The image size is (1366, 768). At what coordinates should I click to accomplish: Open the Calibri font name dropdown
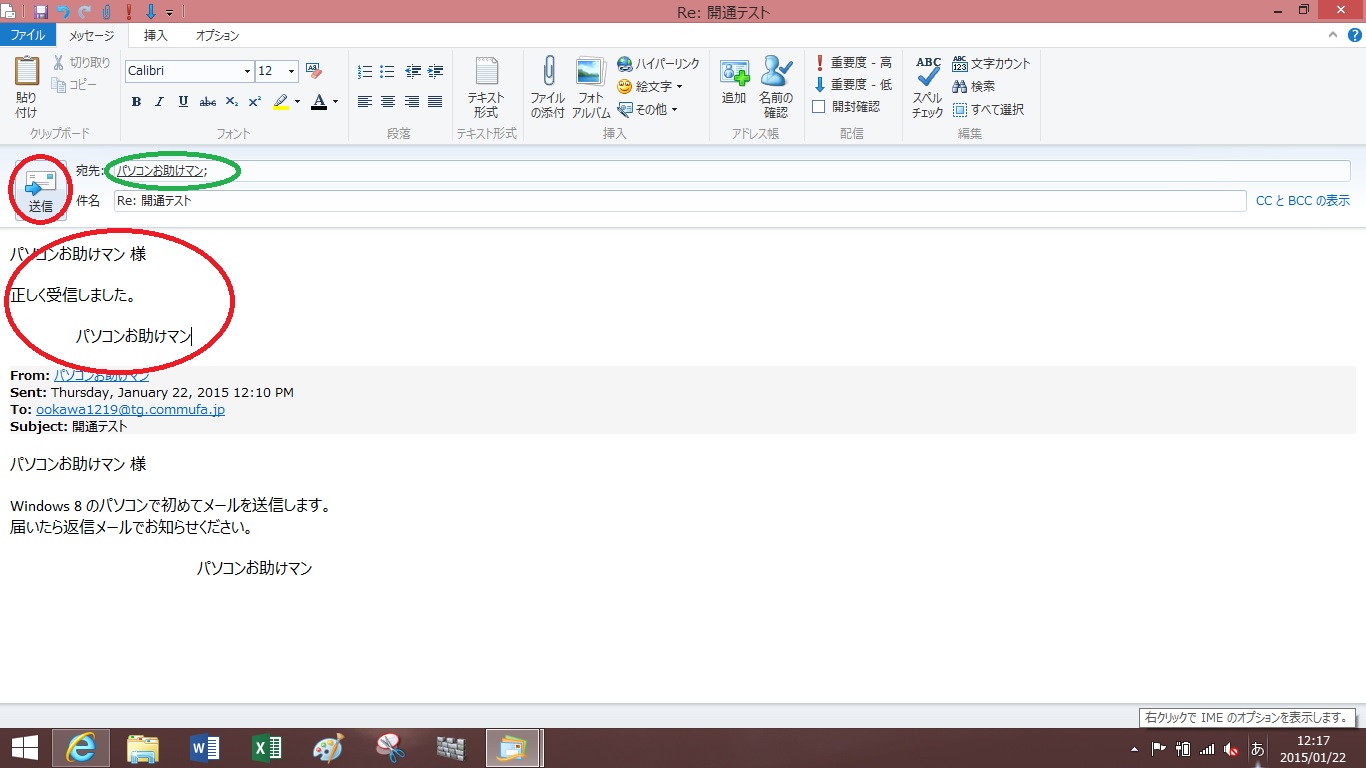(x=247, y=71)
